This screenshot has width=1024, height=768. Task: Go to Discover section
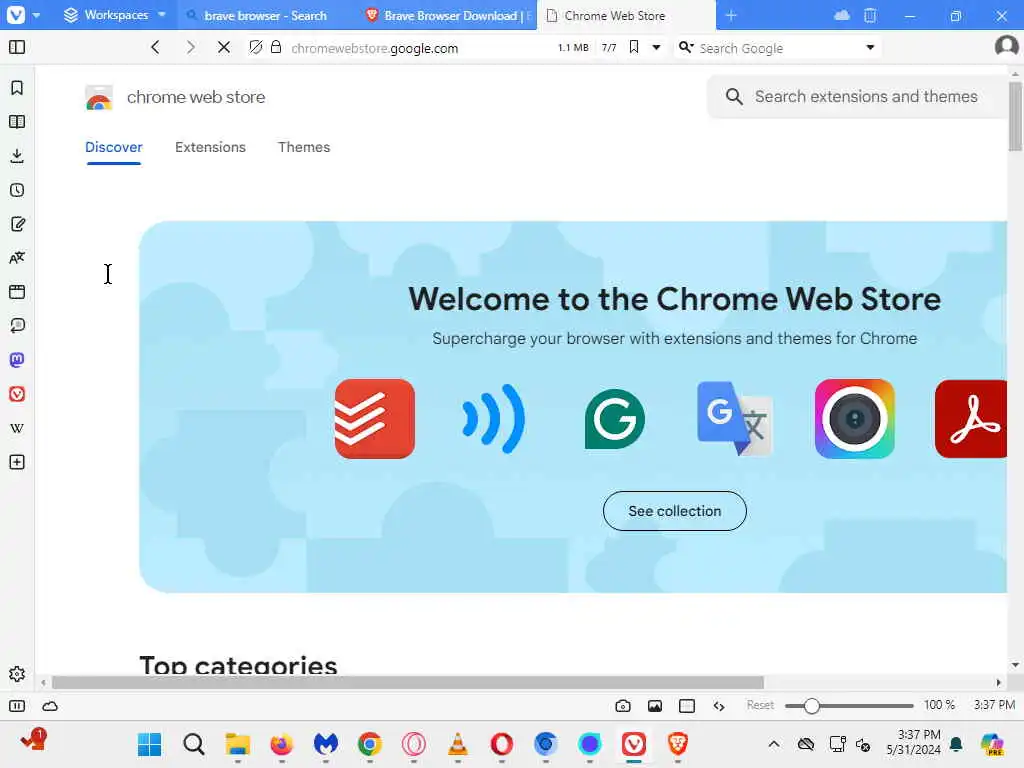(x=114, y=148)
